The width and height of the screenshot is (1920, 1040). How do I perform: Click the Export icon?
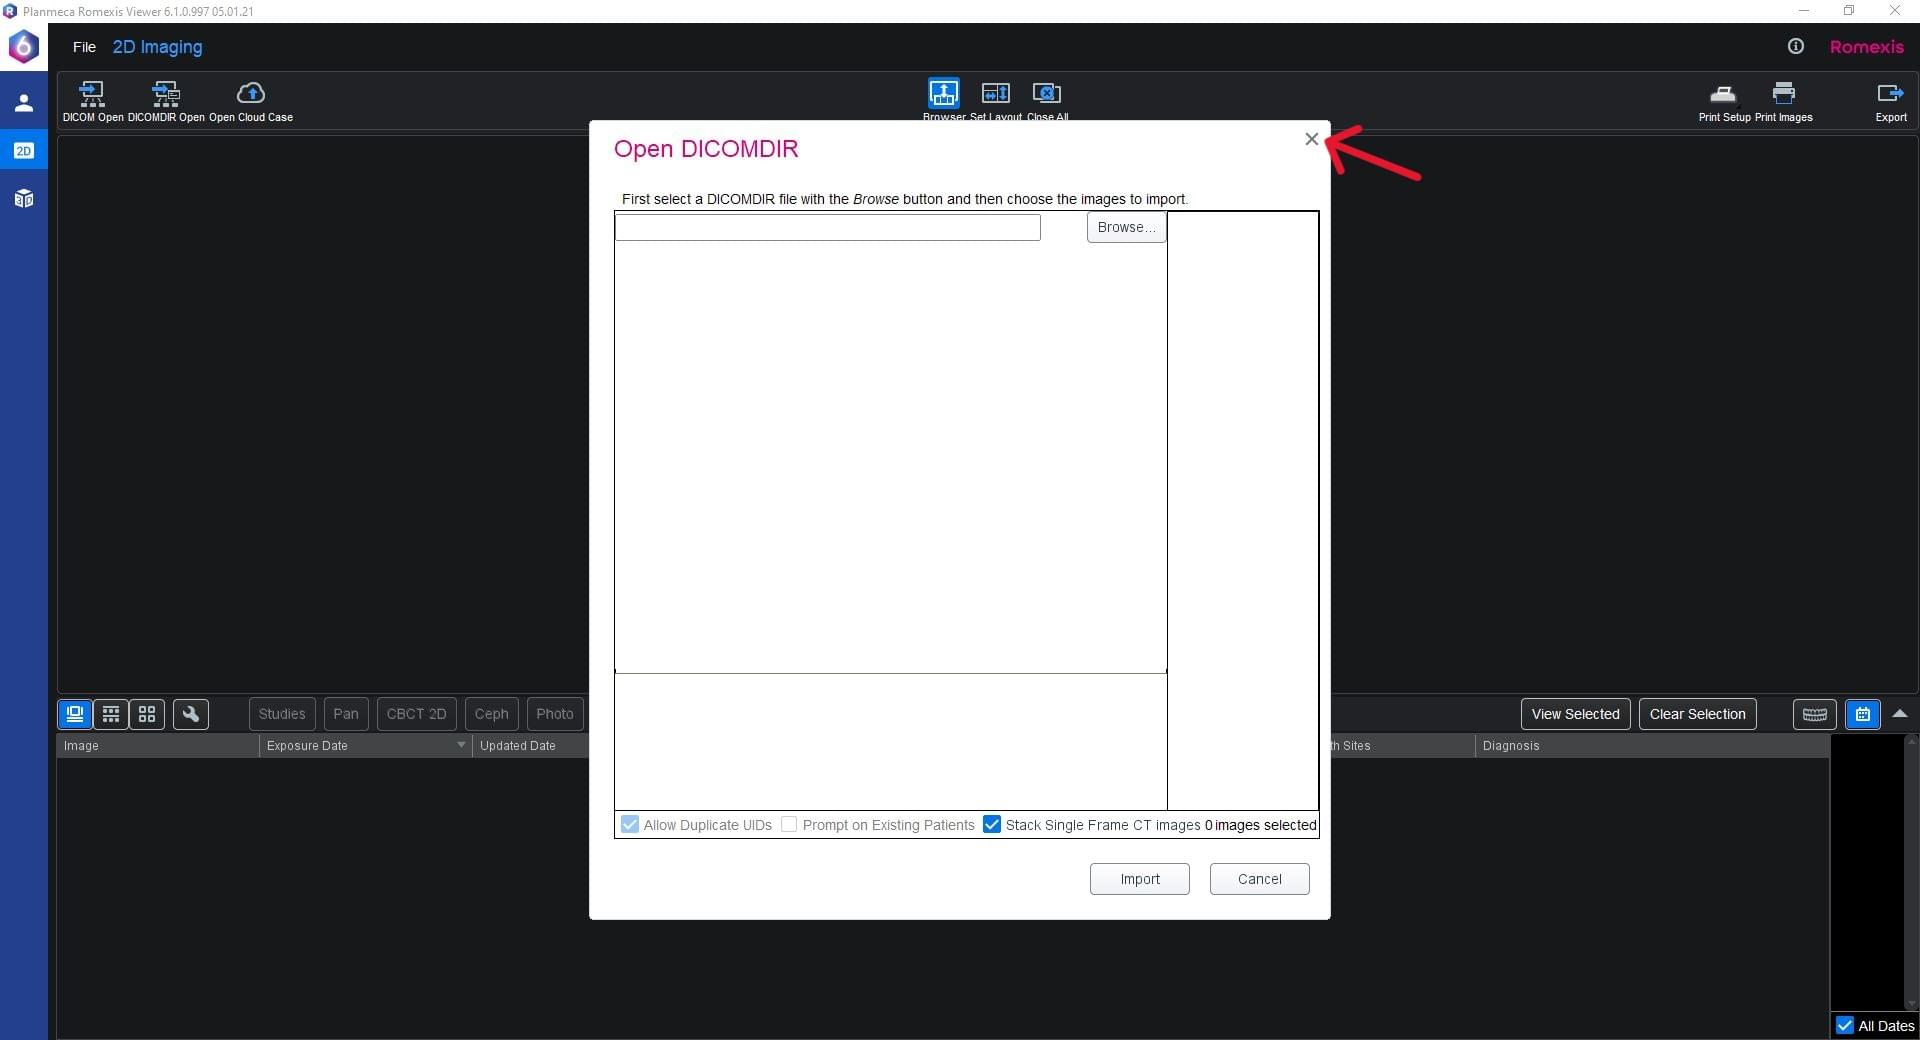point(1890,95)
